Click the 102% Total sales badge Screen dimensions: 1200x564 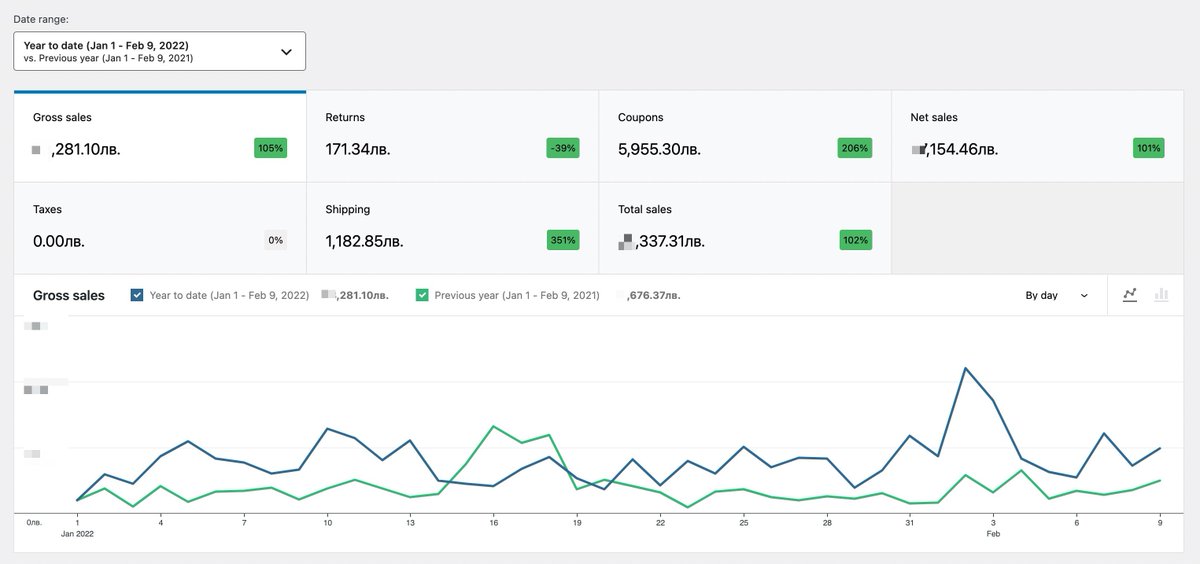(x=855, y=240)
